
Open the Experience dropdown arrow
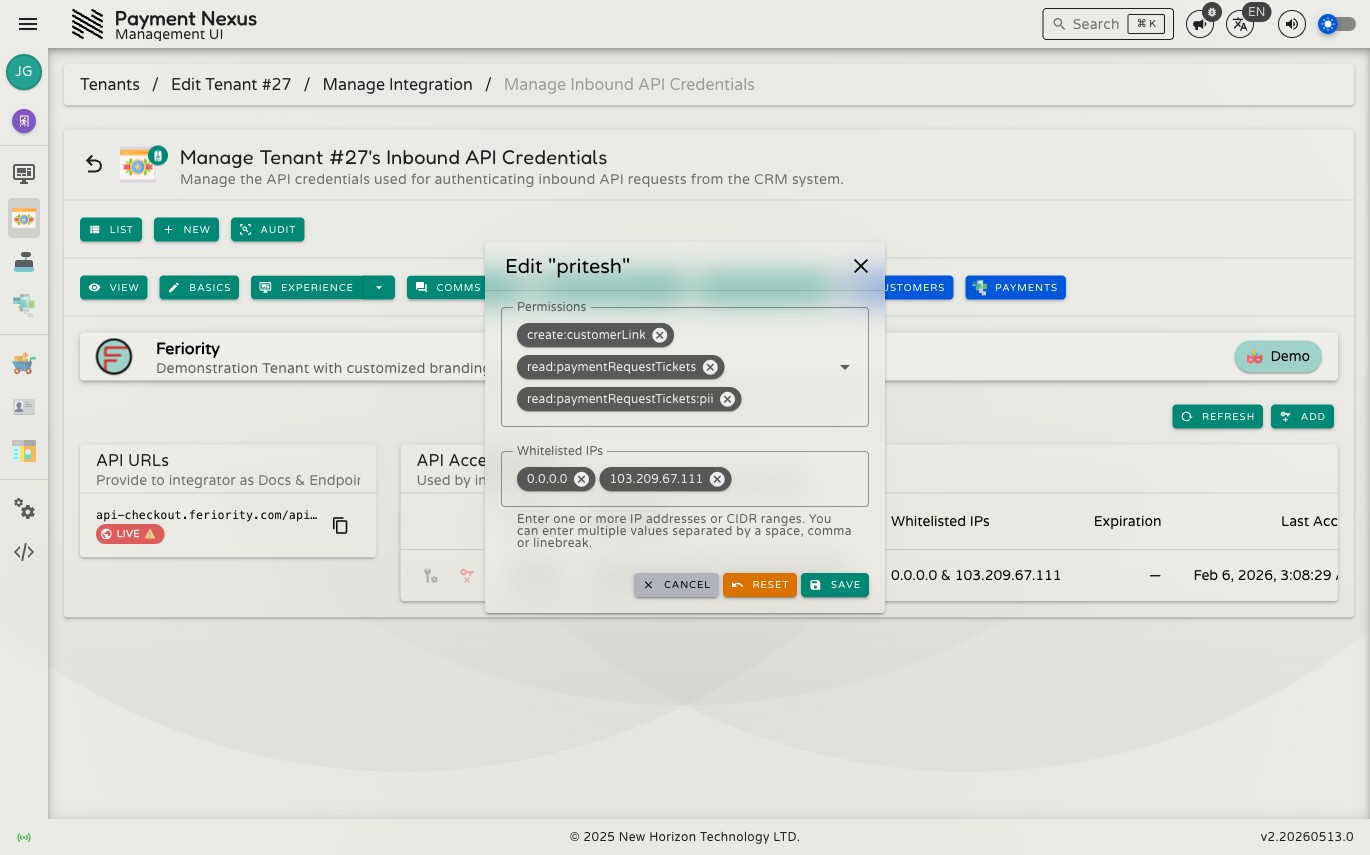point(379,288)
